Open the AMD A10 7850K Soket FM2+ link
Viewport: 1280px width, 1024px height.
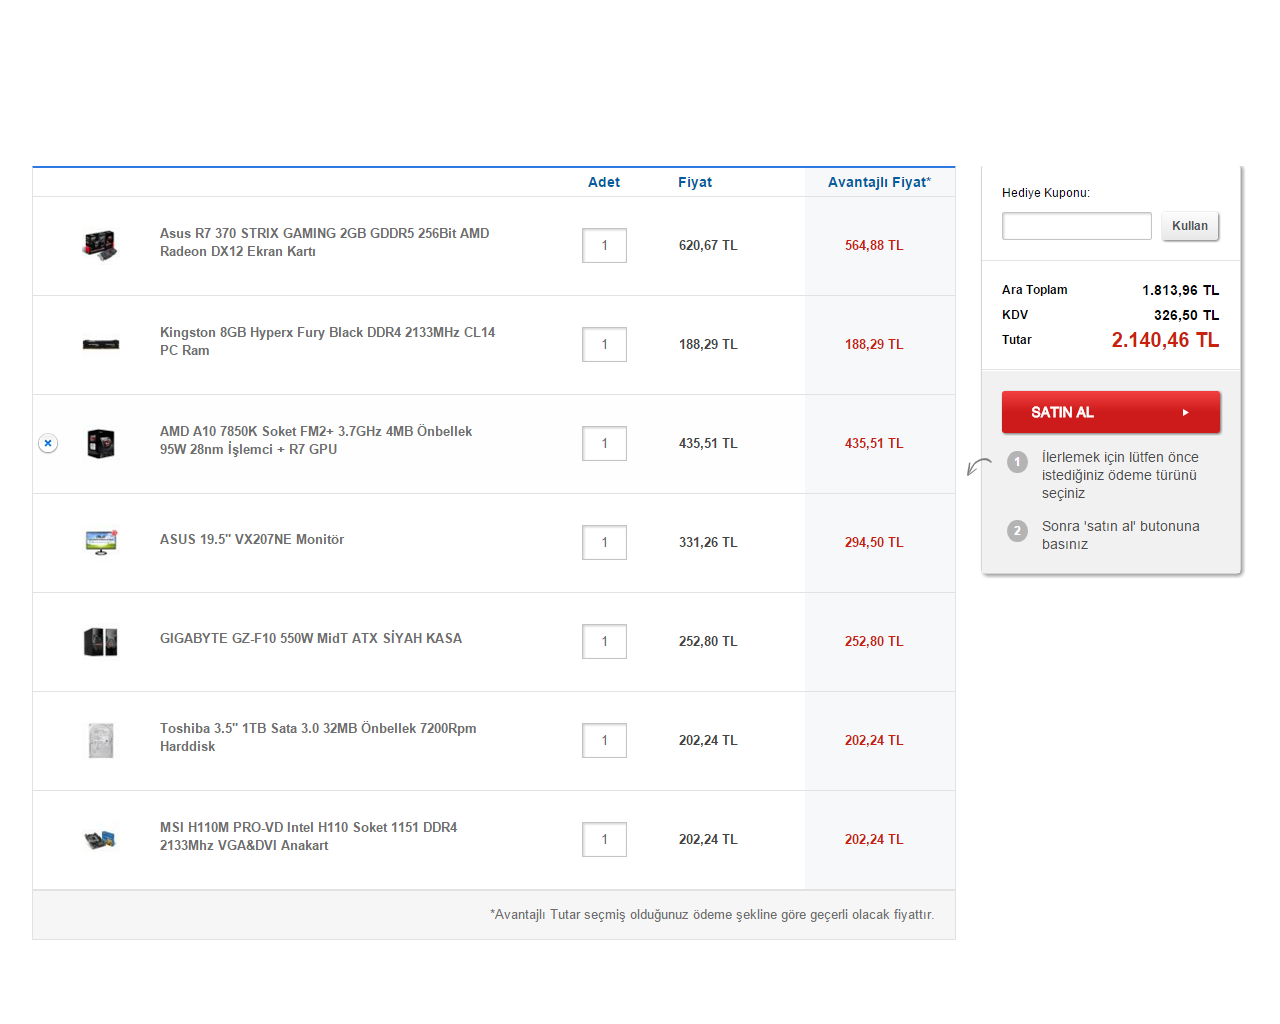pyautogui.click(x=316, y=440)
